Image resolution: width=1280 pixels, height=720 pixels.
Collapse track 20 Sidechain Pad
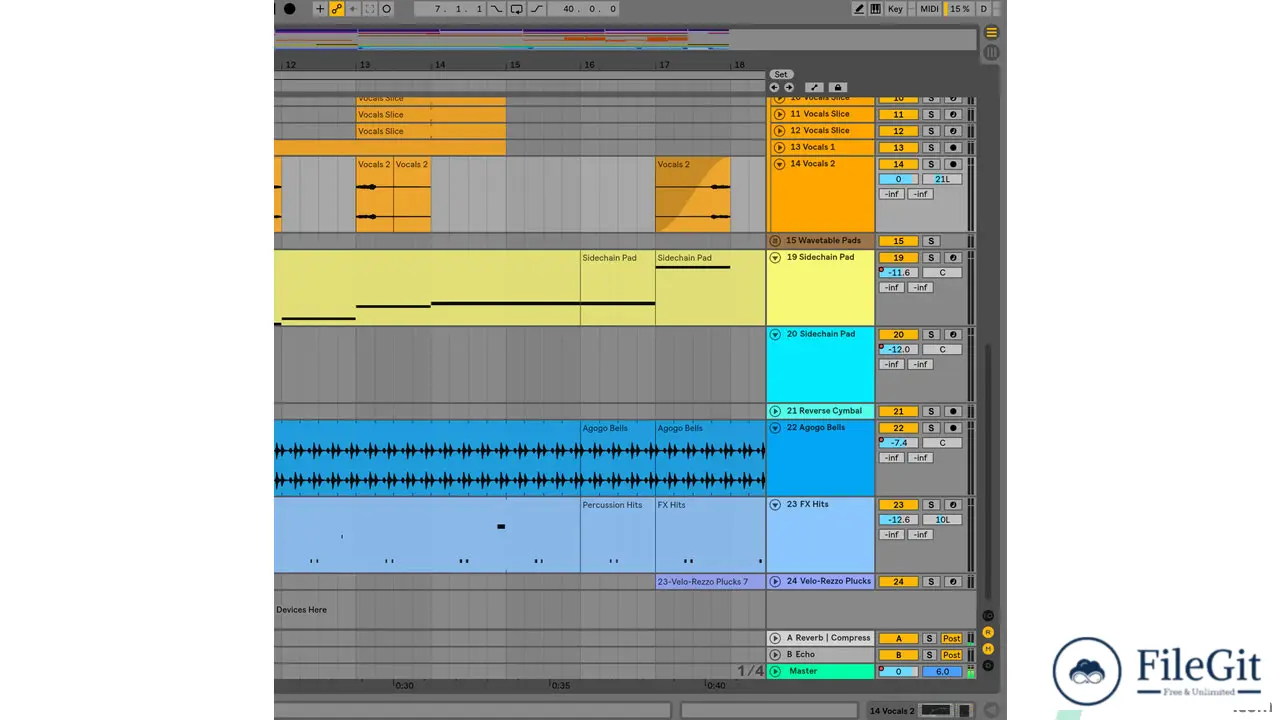click(775, 334)
